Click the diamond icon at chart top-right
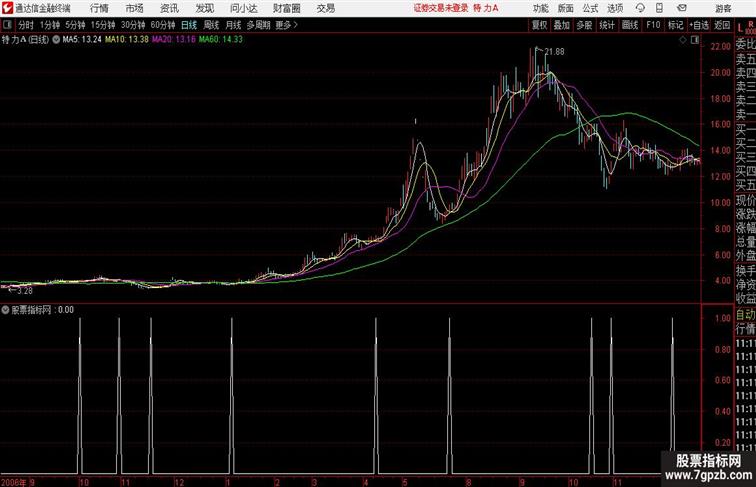756x487 pixels. point(683,40)
